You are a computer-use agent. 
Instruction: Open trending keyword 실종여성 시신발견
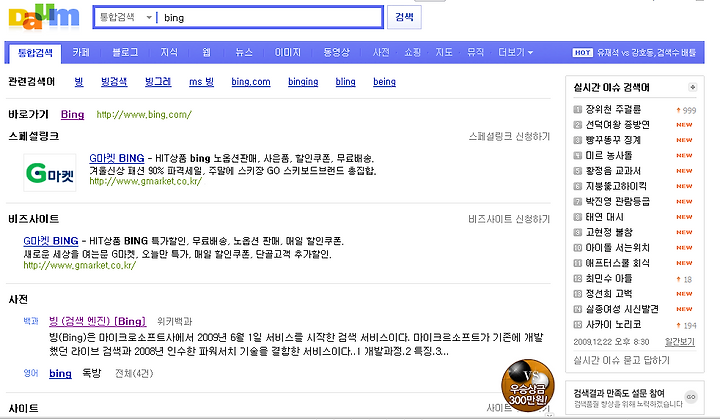pyautogui.click(x=622, y=309)
